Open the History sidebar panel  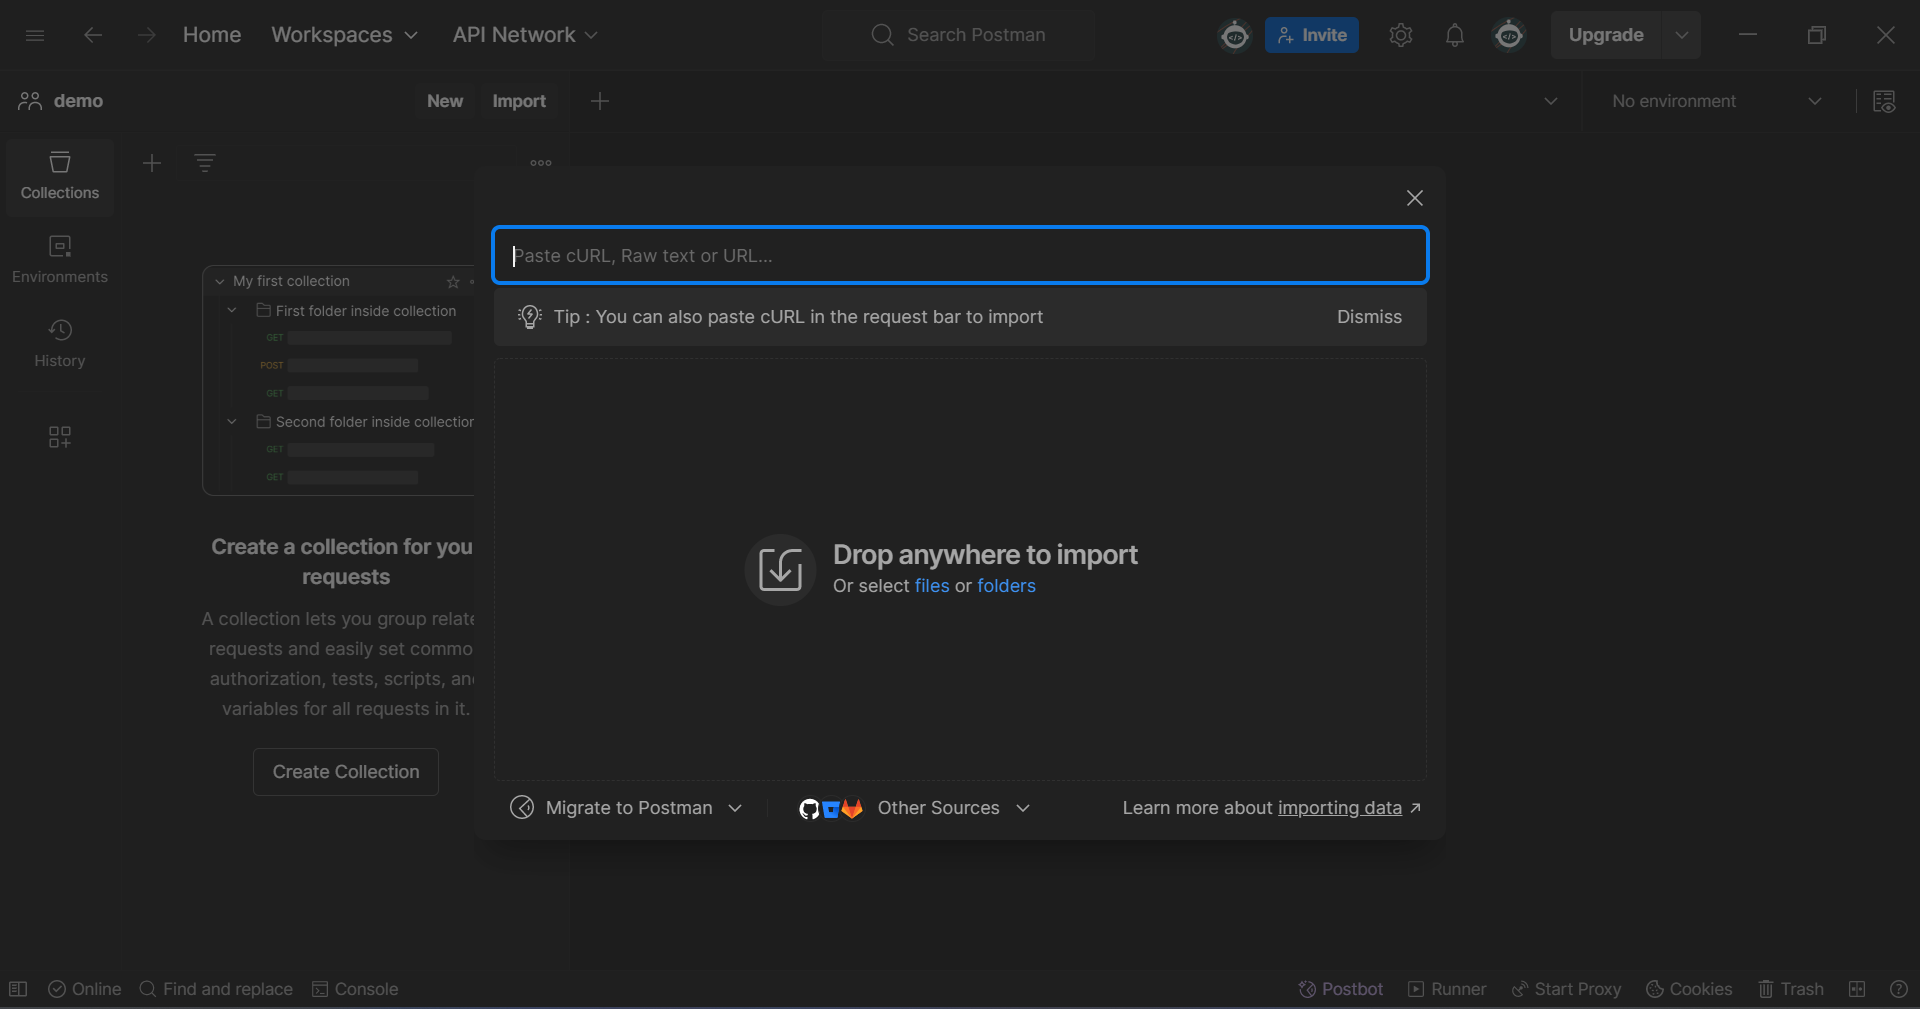pyautogui.click(x=60, y=344)
